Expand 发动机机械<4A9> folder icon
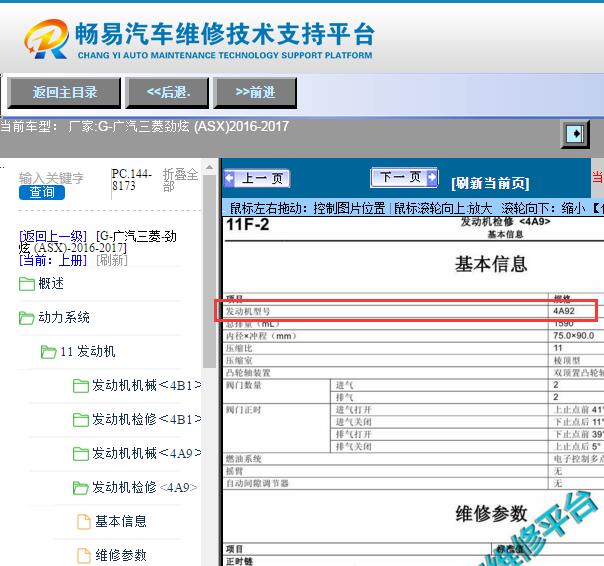 [81, 453]
